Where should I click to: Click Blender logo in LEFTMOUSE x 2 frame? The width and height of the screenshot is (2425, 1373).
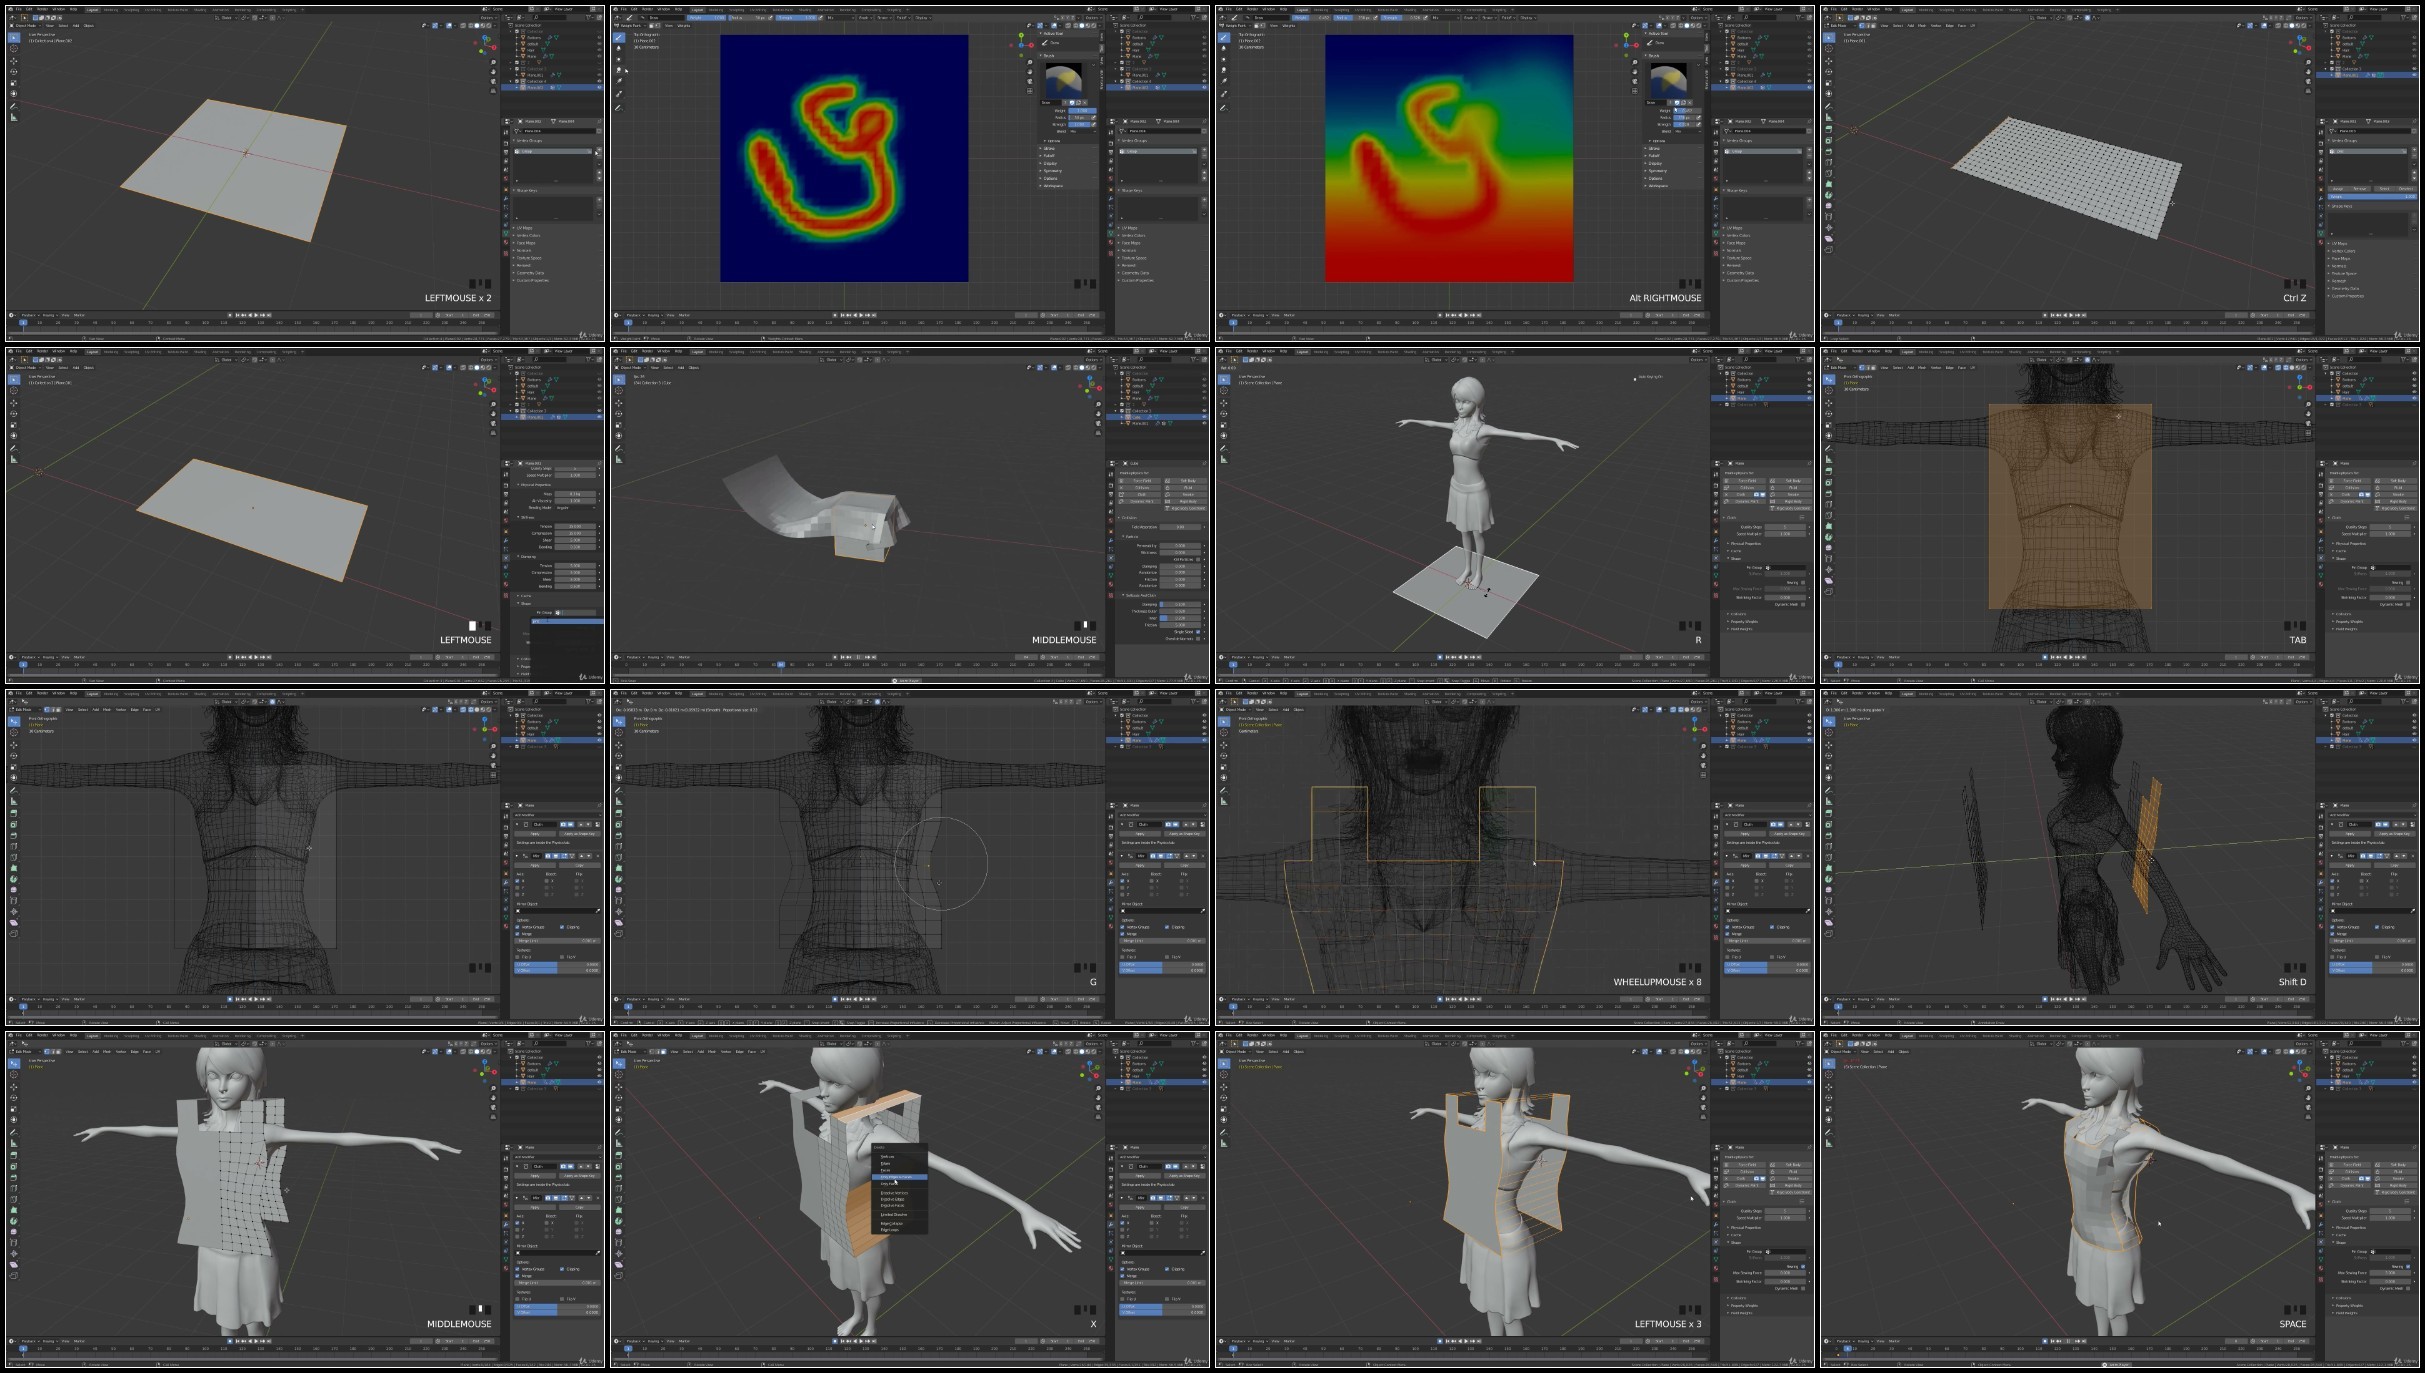point(10,9)
